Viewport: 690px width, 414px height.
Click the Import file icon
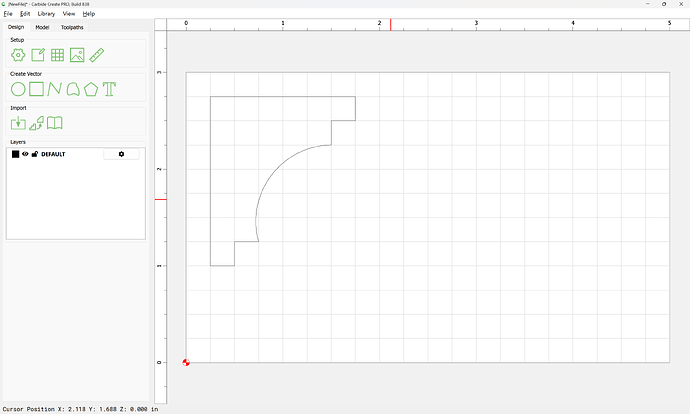click(x=18, y=123)
